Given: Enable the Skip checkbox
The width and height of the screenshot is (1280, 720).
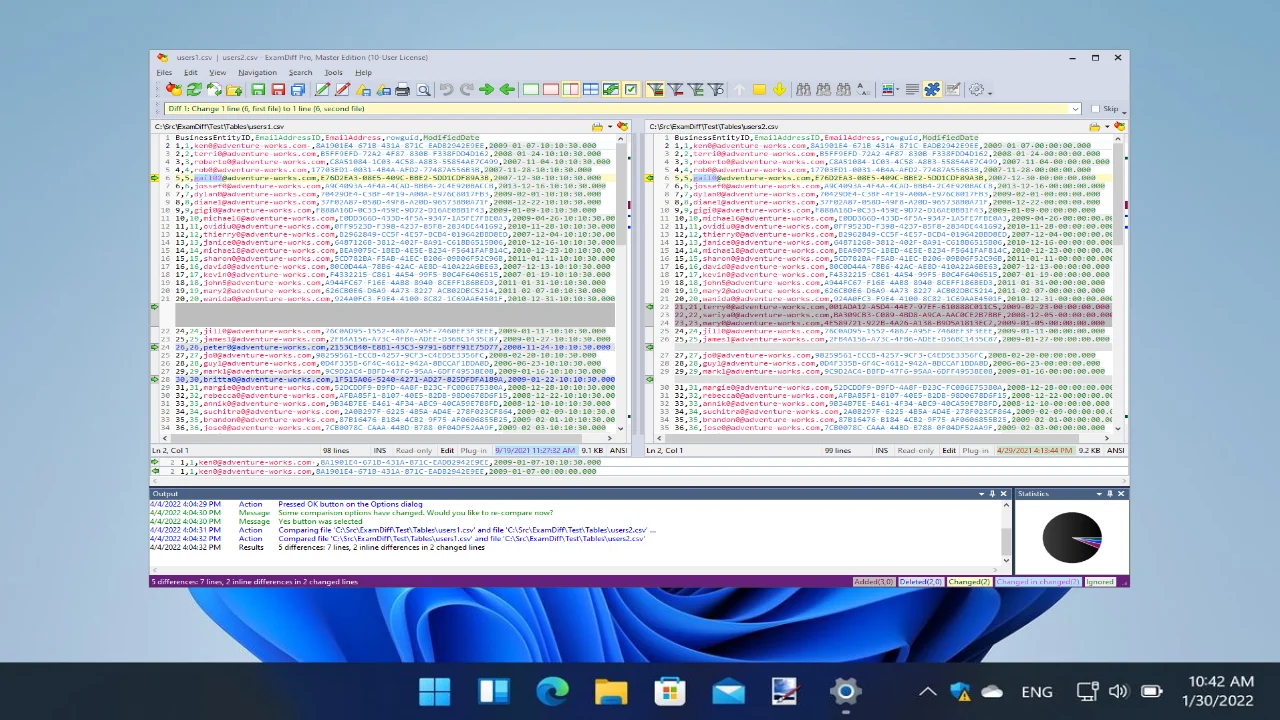Looking at the screenshot, I should click(x=1097, y=109).
